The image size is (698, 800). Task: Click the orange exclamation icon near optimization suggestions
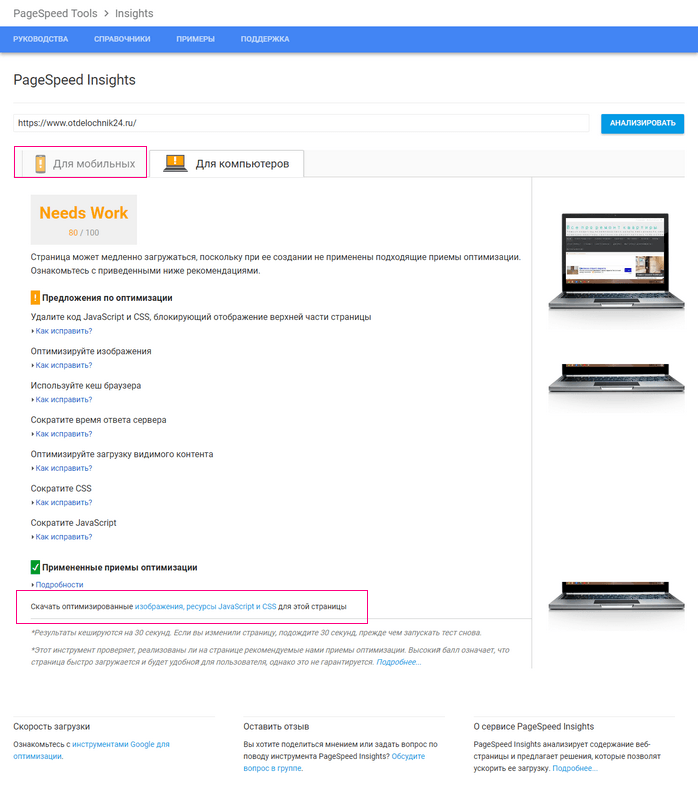point(35,297)
